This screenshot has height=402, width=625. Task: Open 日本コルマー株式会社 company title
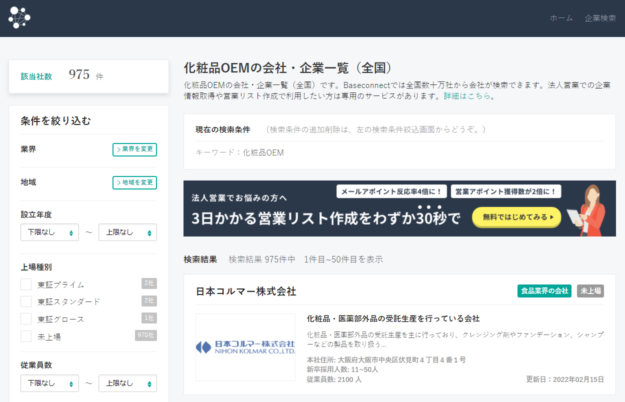click(x=246, y=291)
